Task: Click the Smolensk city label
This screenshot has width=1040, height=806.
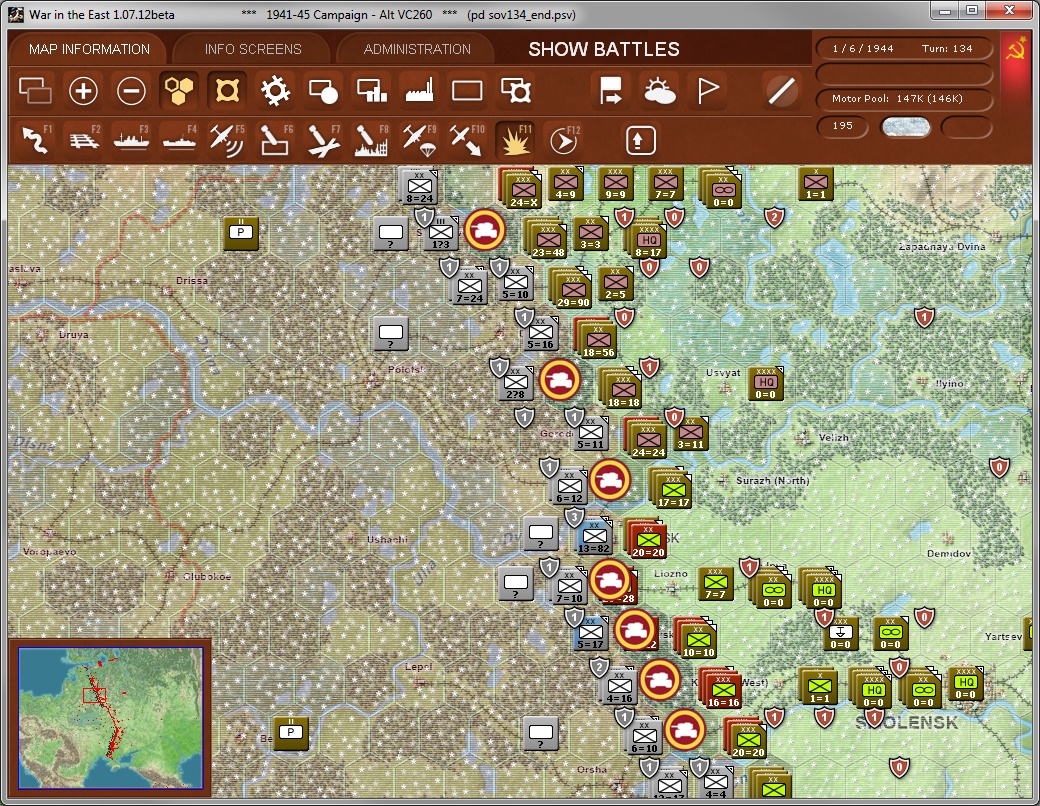Action: [x=906, y=722]
